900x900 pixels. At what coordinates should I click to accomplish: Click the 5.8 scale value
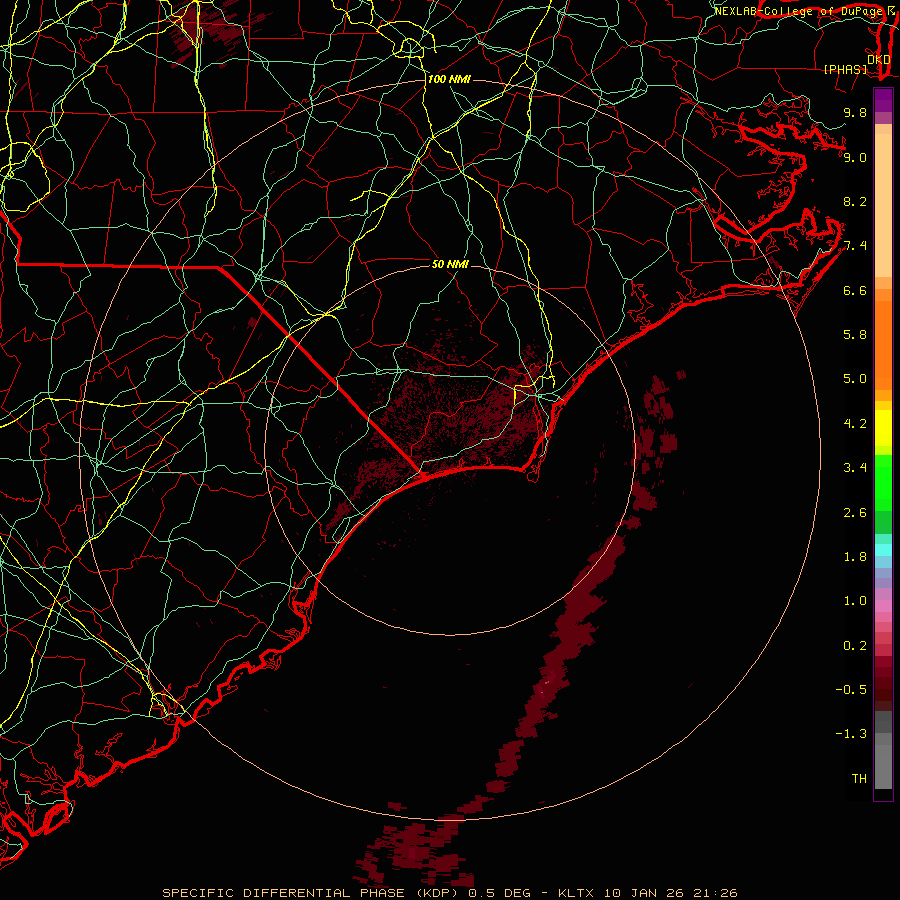[x=855, y=335]
